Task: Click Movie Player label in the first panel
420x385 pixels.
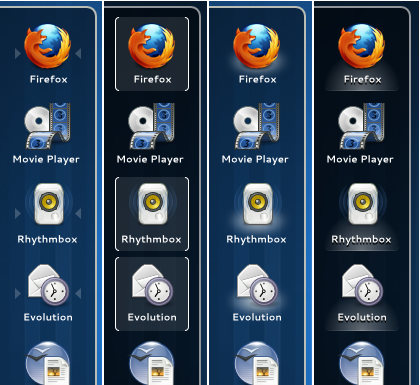Action: tap(46, 160)
